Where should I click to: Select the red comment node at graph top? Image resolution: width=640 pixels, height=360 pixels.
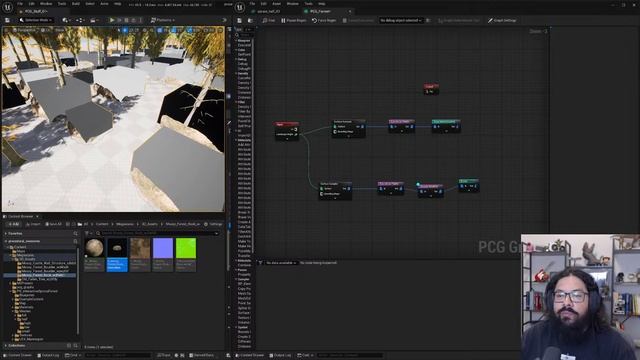point(431,89)
